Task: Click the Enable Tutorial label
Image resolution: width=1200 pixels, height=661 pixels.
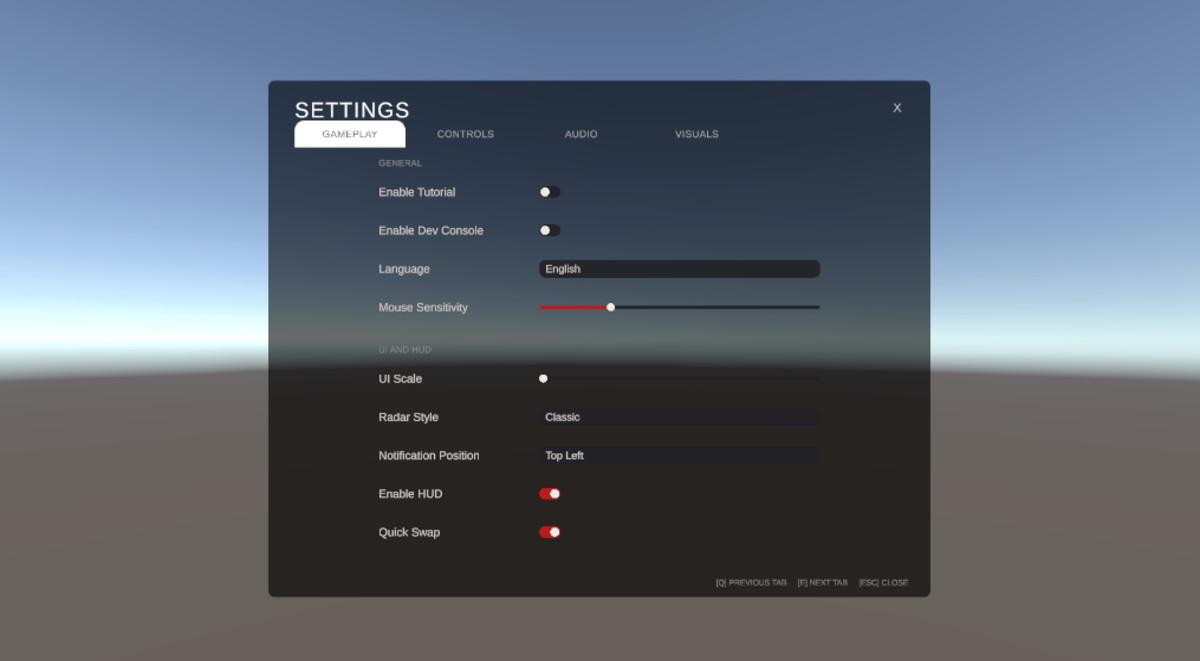Action: 417,192
